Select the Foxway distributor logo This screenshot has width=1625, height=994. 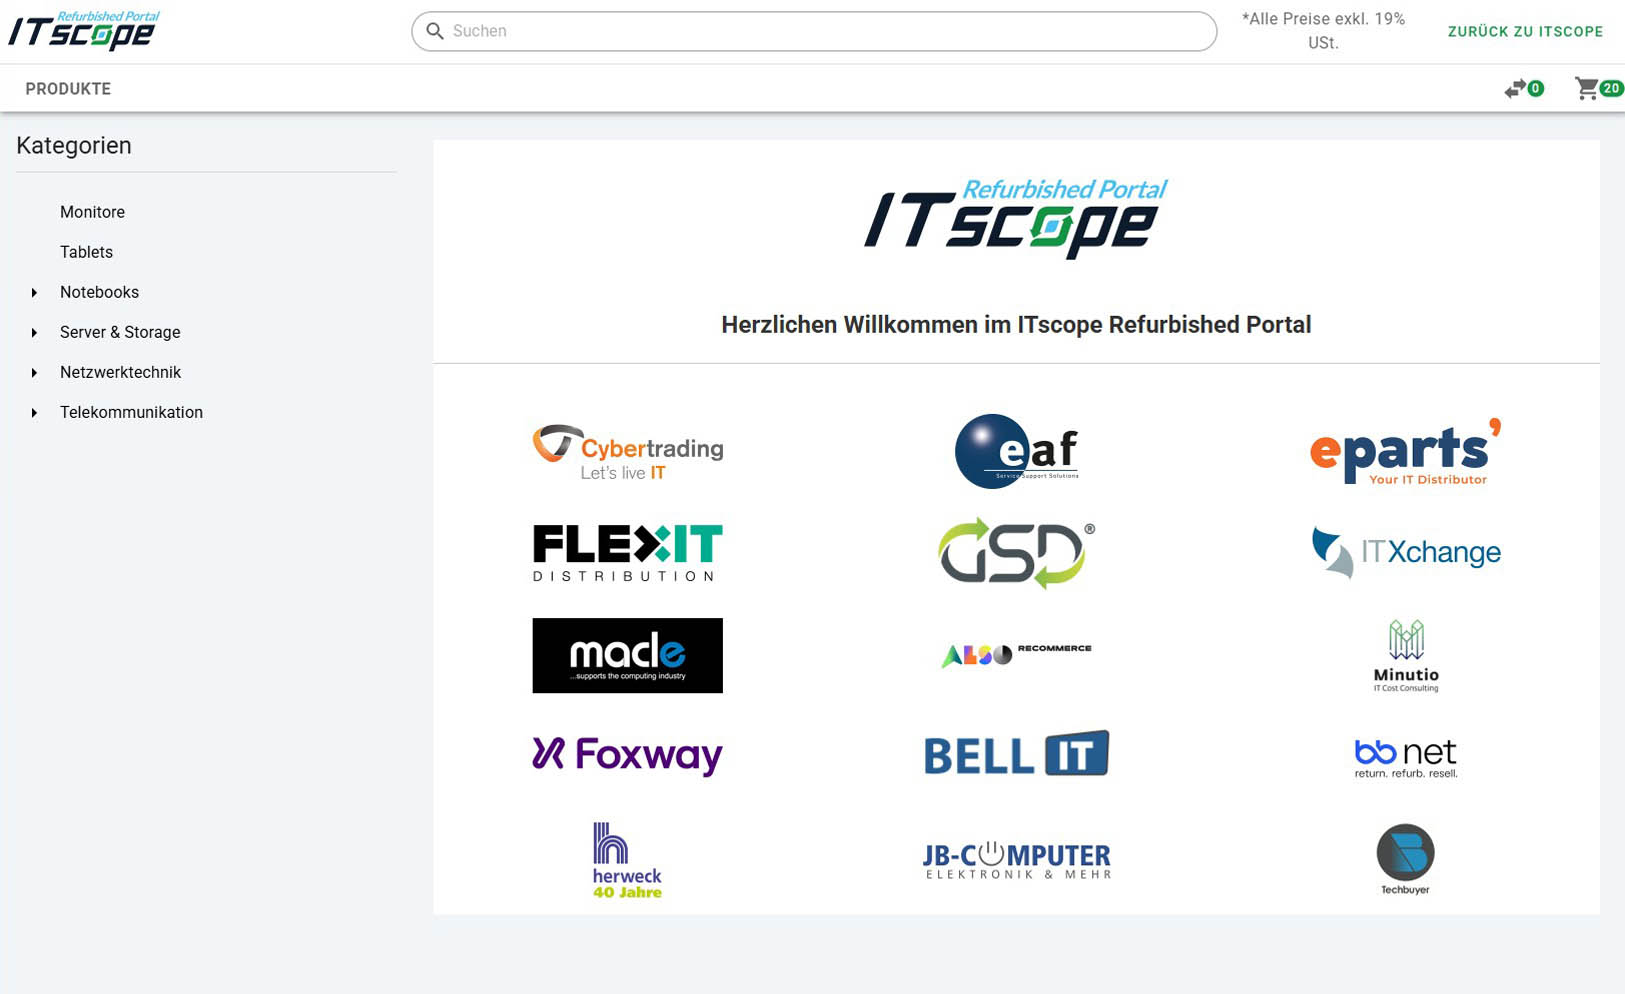(x=627, y=755)
